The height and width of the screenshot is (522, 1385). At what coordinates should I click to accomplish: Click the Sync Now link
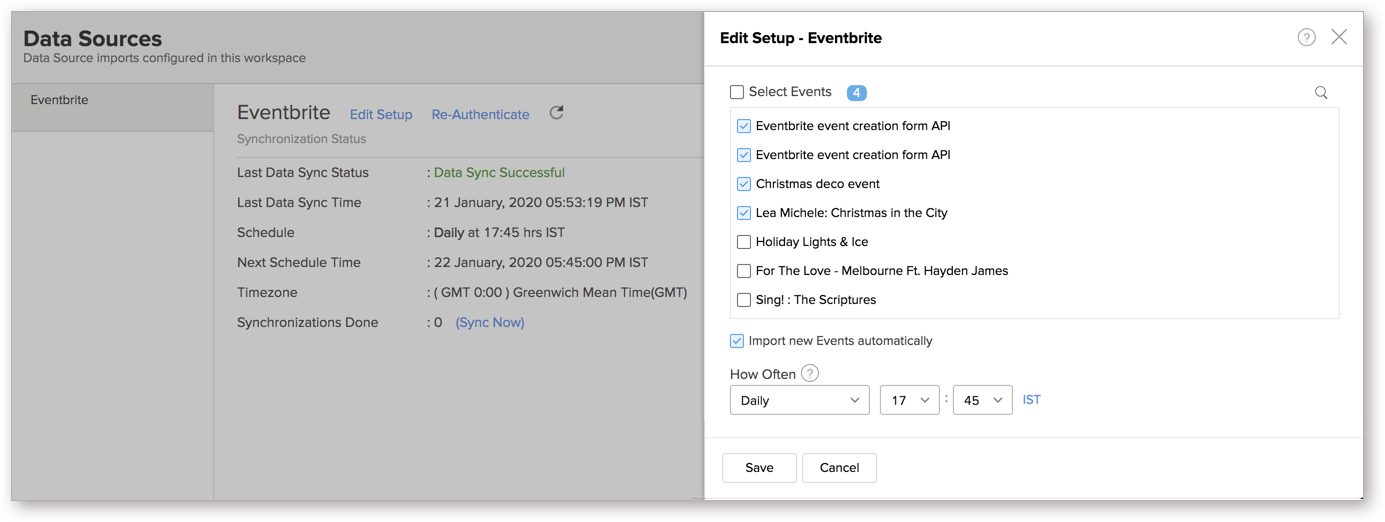pyautogui.click(x=490, y=322)
